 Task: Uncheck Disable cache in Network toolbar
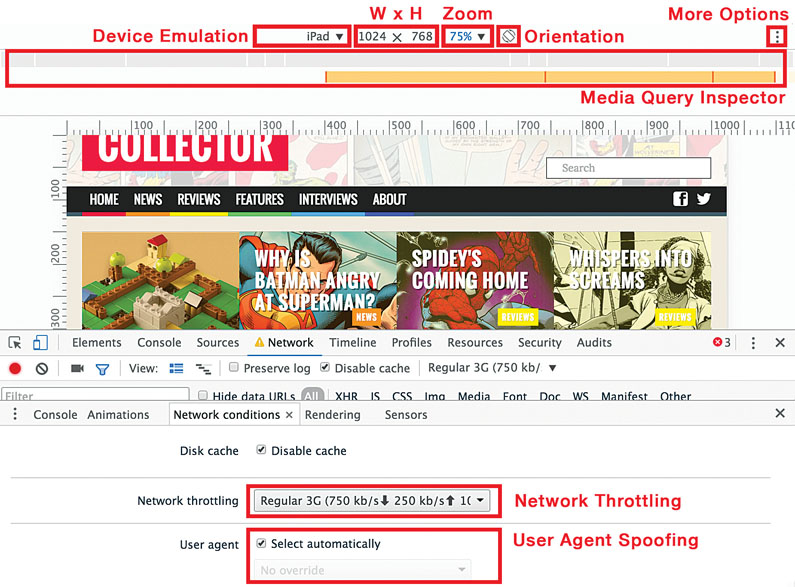(x=325, y=367)
